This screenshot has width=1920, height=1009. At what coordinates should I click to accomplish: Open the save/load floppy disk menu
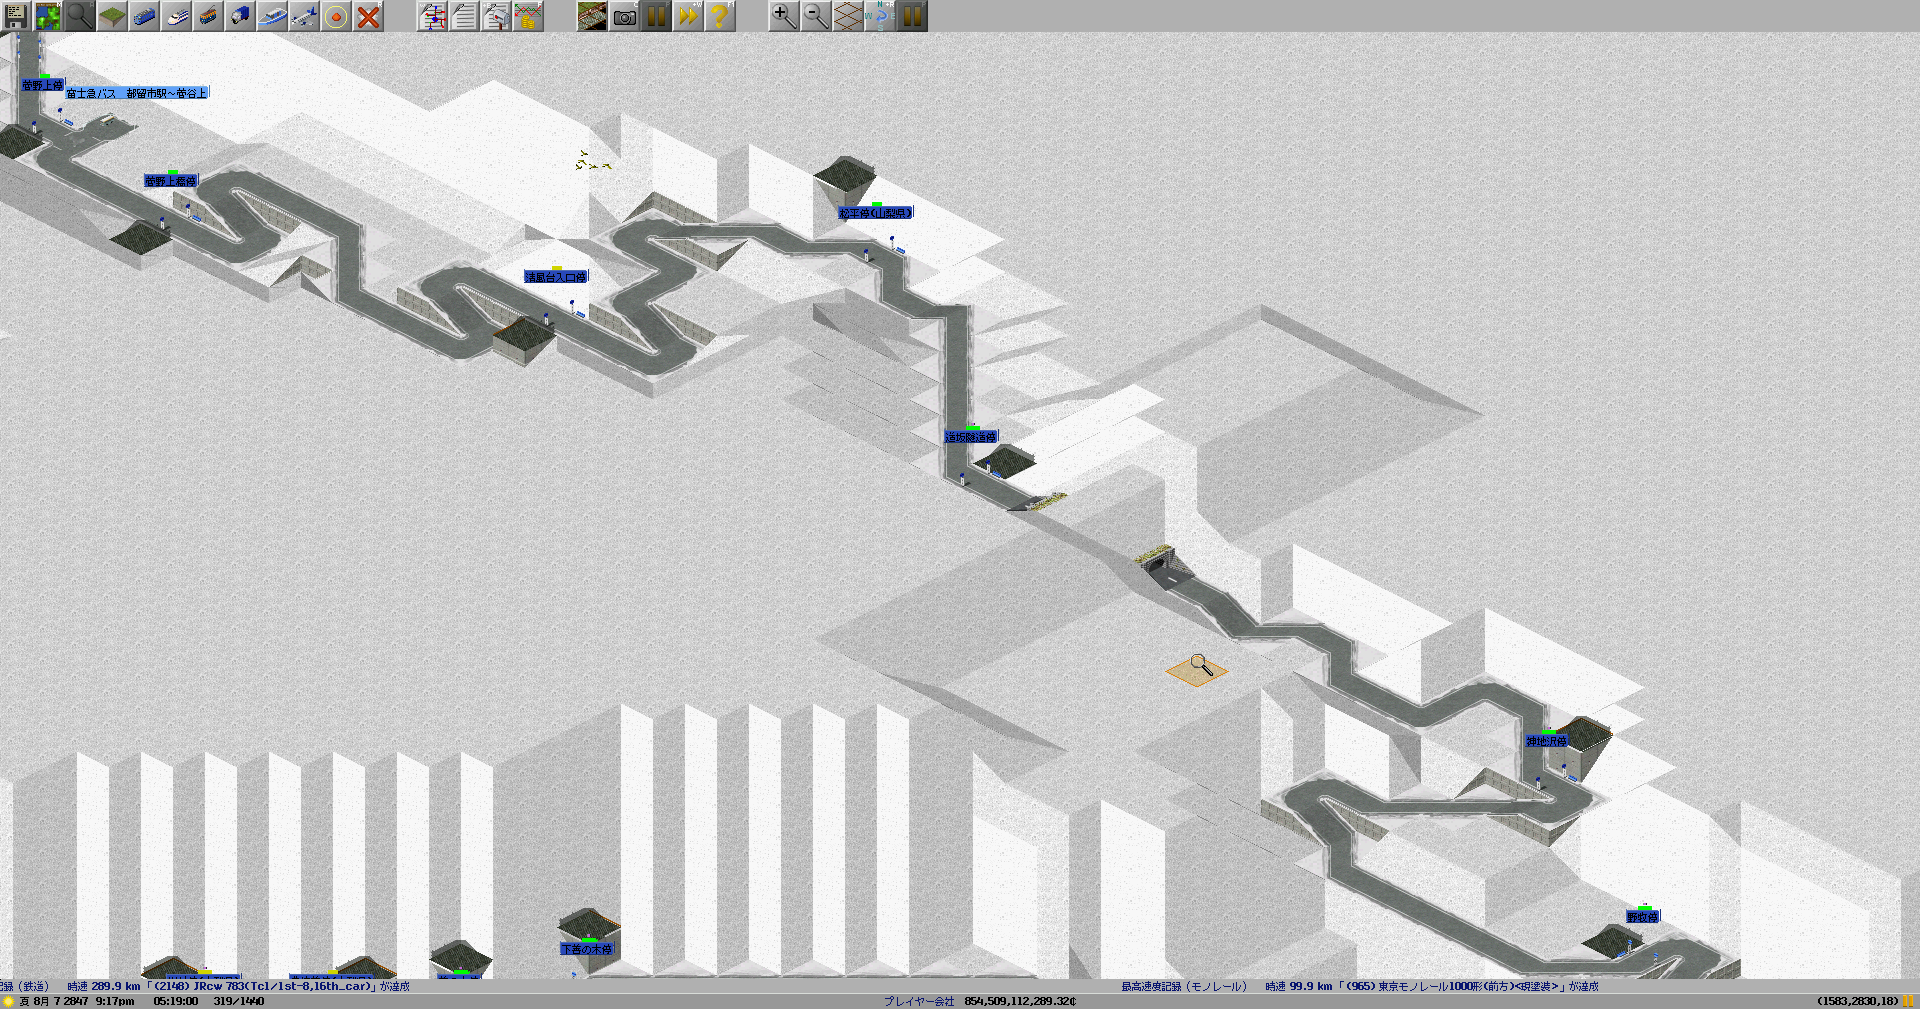click(16, 16)
